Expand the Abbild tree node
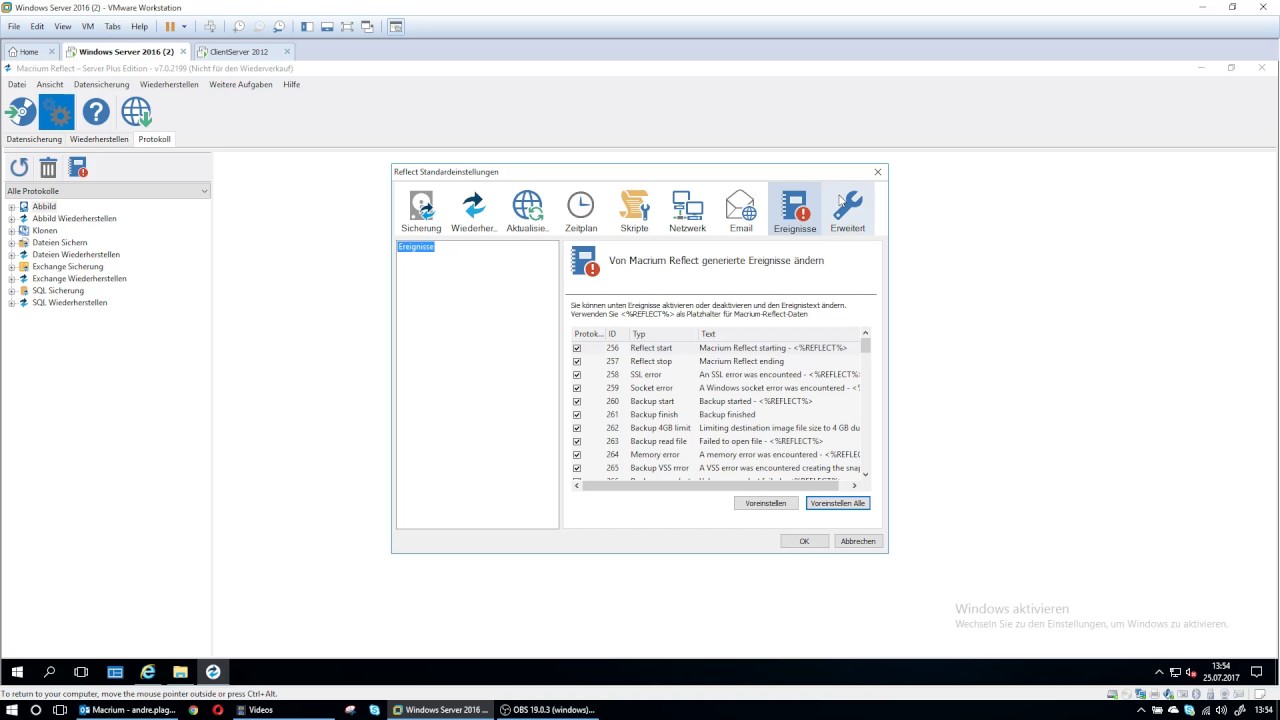Image resolution: width=1280 pixels, height=720 pixels. tap(12, 207)
